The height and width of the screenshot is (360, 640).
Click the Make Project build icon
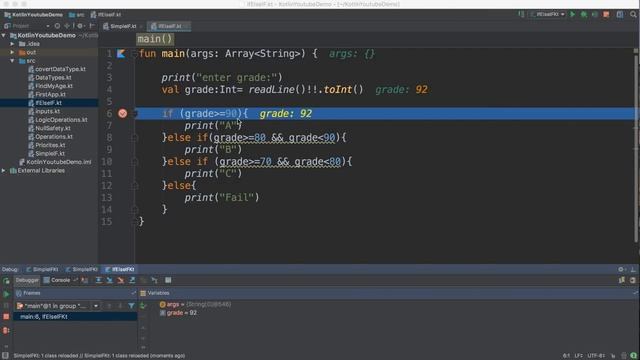click(521, 14)
